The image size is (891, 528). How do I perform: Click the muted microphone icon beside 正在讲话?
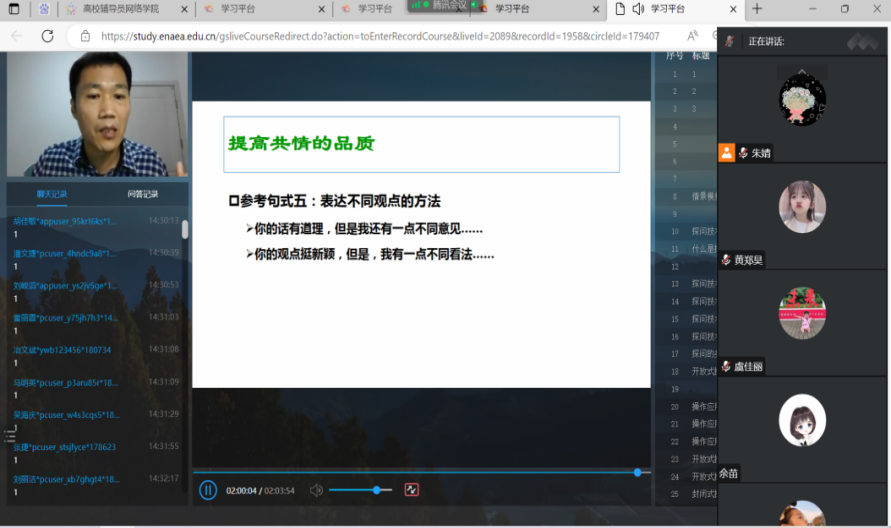click(730, 41)
